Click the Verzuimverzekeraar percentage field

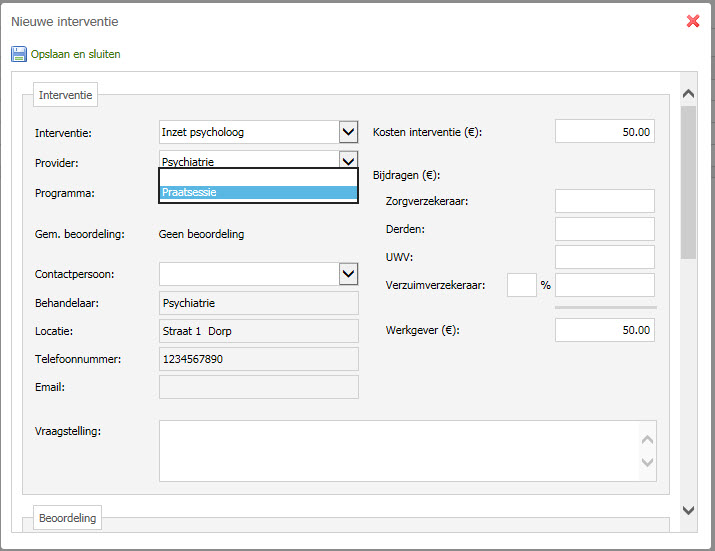pyautogui.click(x=522, y=285)
